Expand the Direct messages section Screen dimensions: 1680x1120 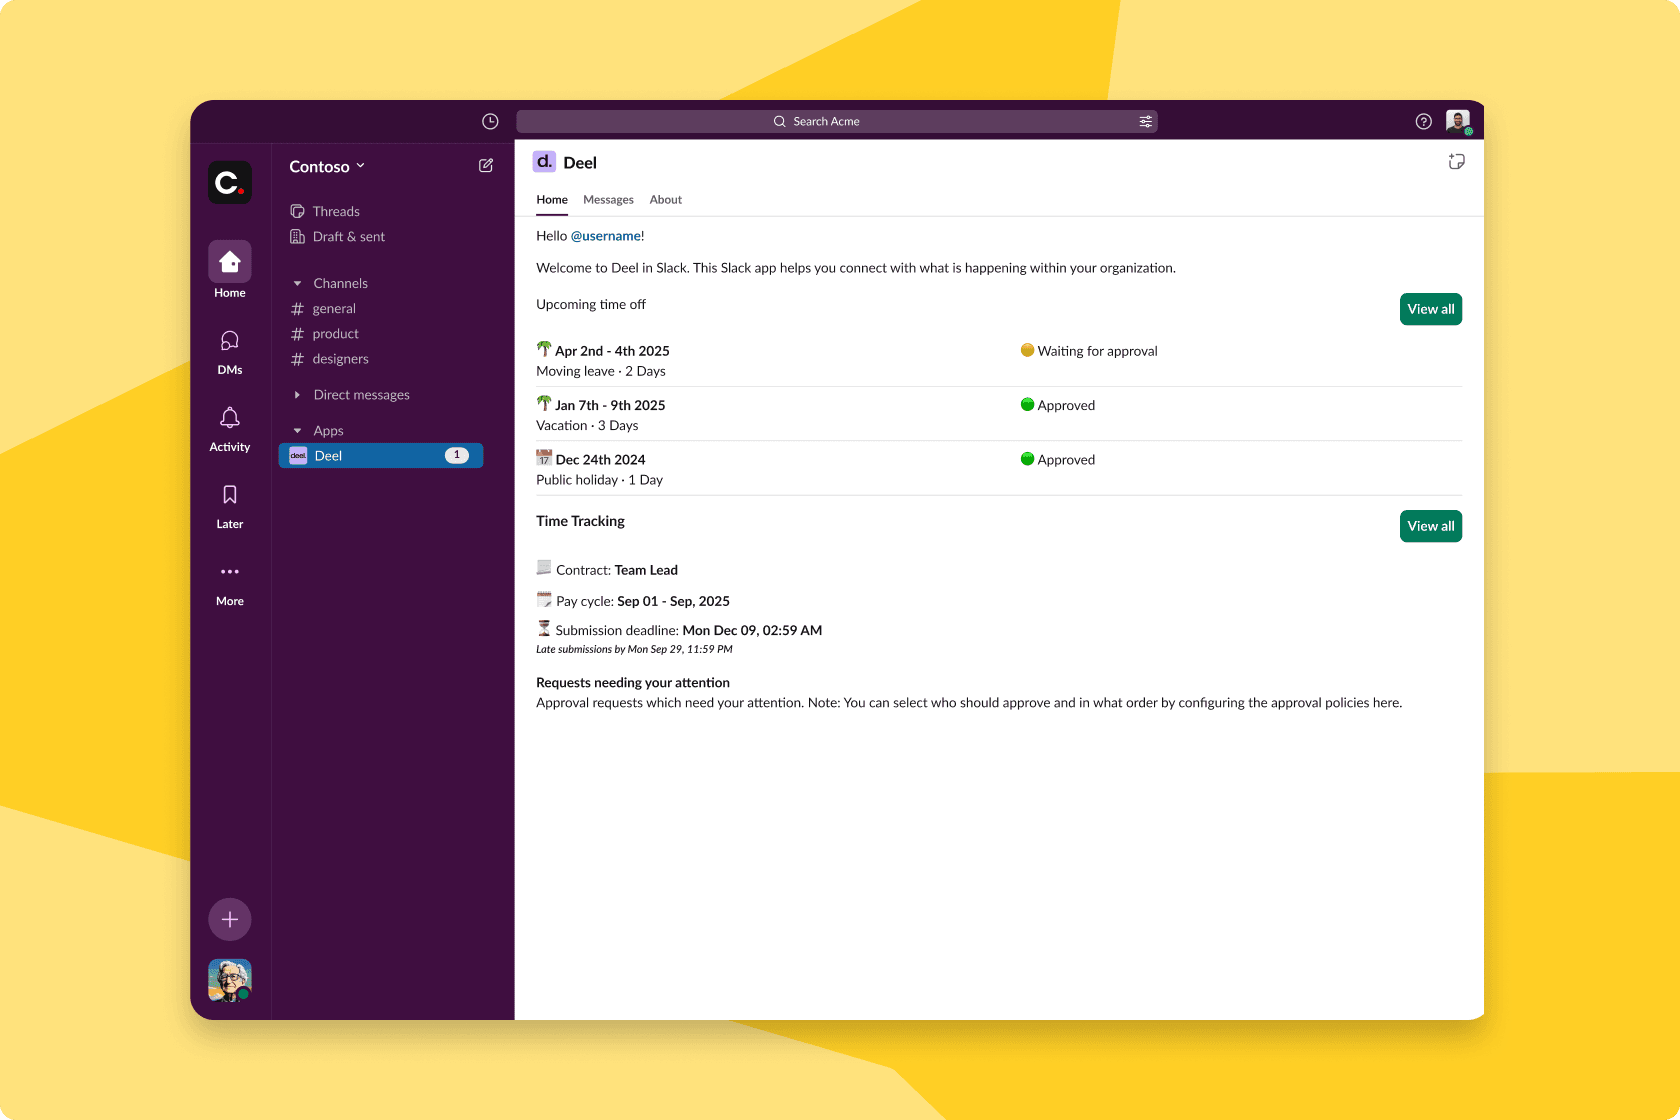(x=299, y=394)
